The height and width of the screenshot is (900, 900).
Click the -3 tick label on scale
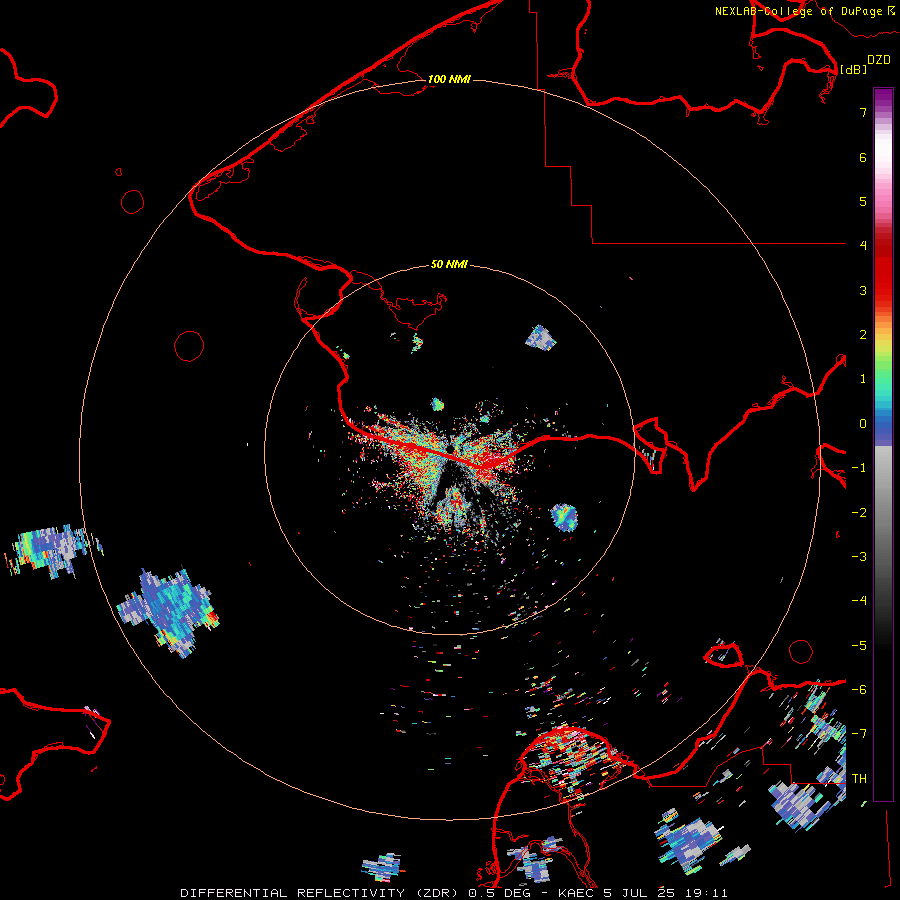pos(859,557)
